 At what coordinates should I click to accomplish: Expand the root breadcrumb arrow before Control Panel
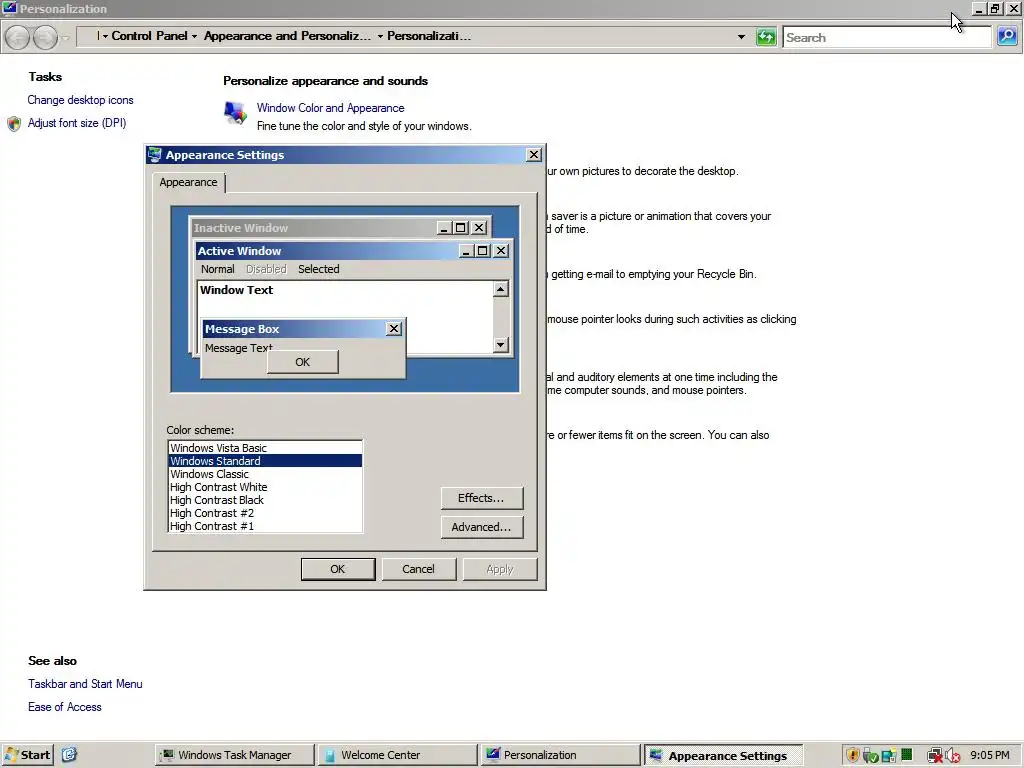(x=103, y=37)
